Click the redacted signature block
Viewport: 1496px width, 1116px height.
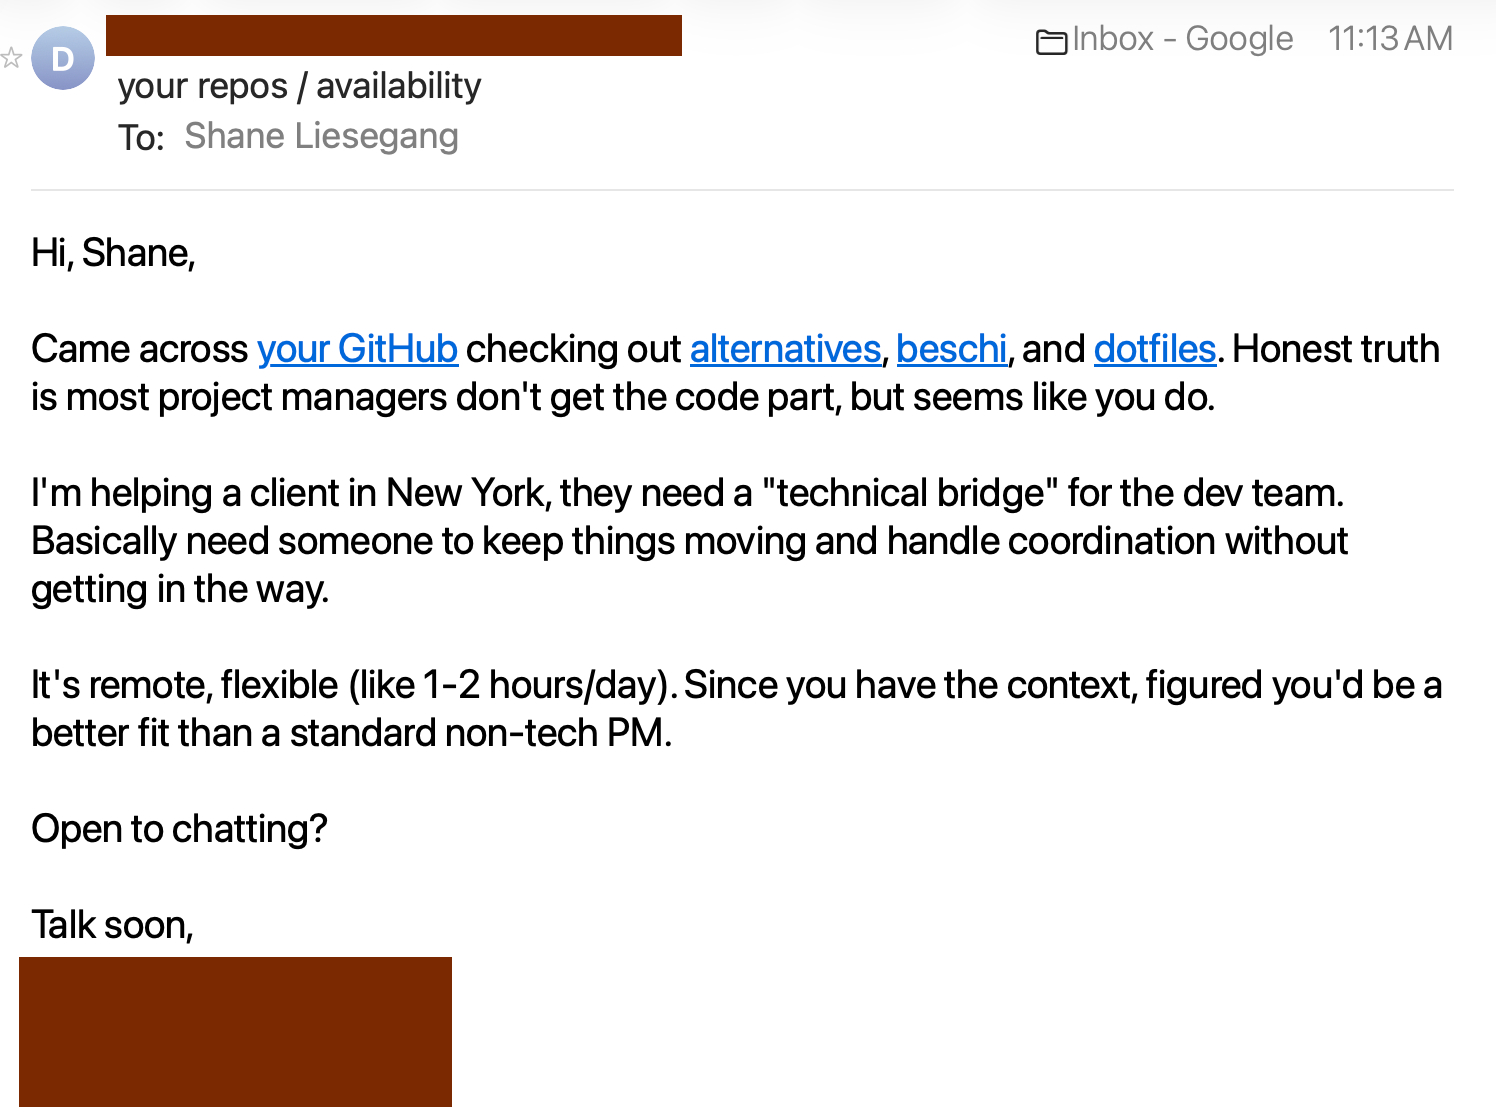tap(235, 1031)
